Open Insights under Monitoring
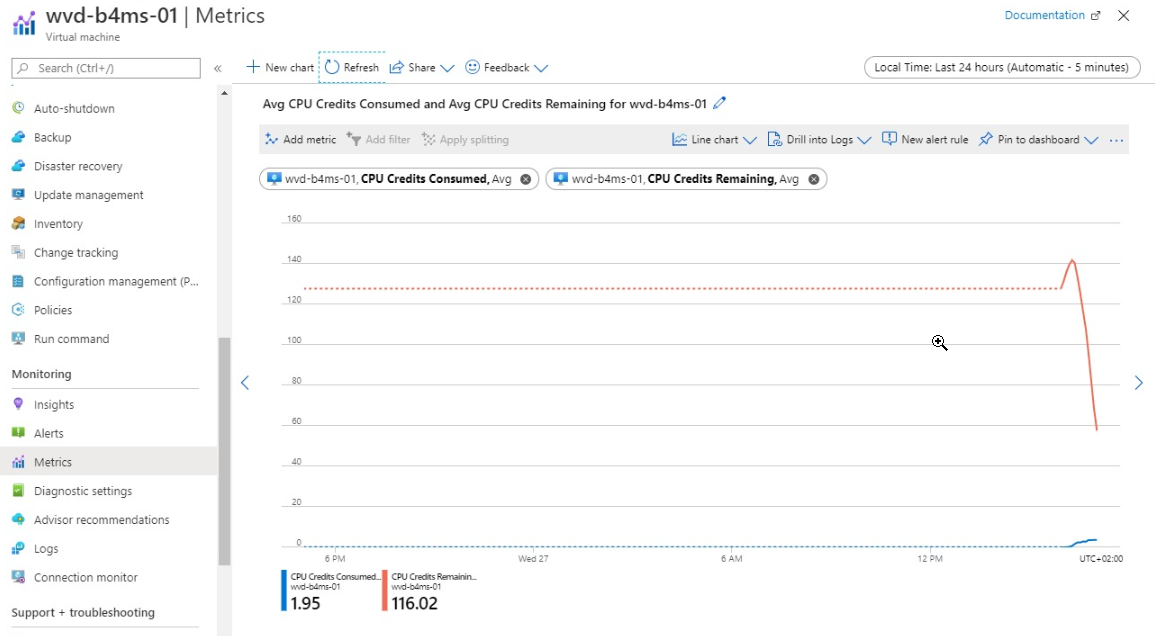 coord(54,404)
